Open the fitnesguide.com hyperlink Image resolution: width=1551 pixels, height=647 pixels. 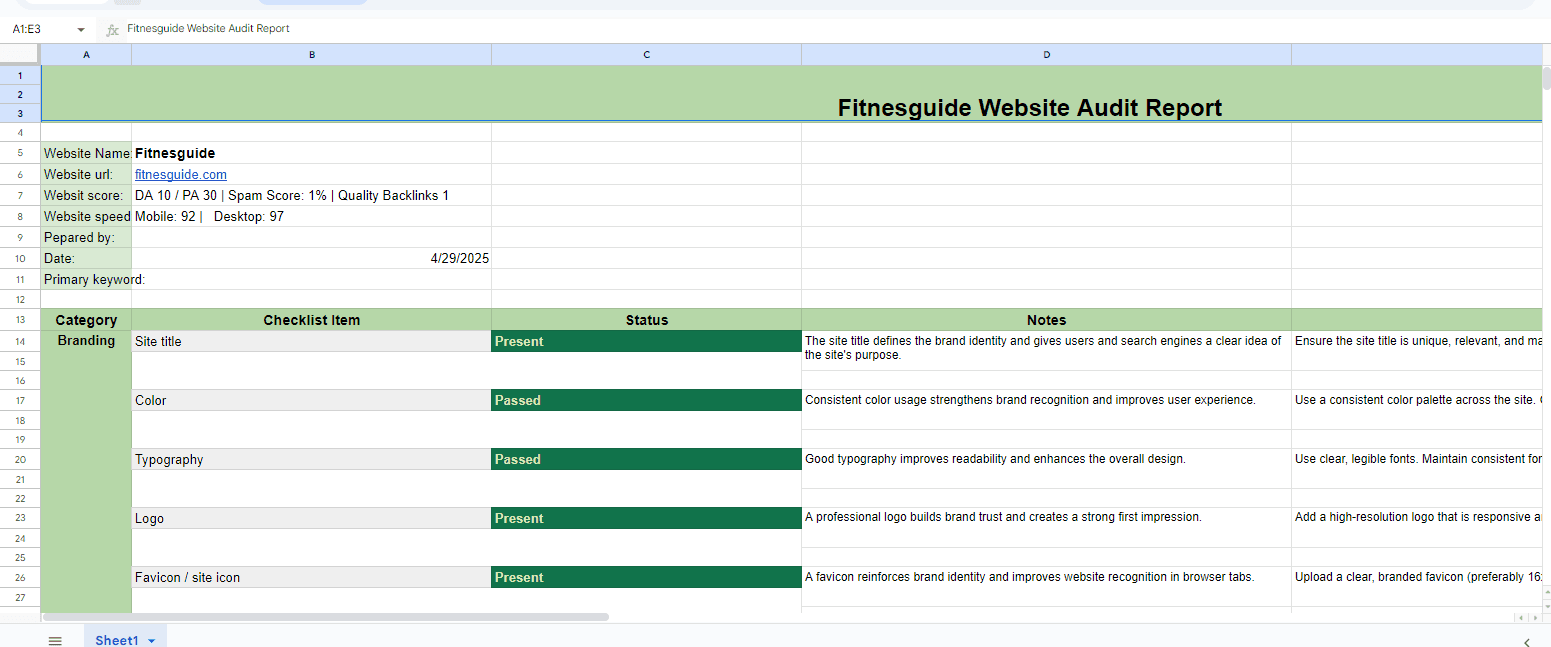click(181, 174)
